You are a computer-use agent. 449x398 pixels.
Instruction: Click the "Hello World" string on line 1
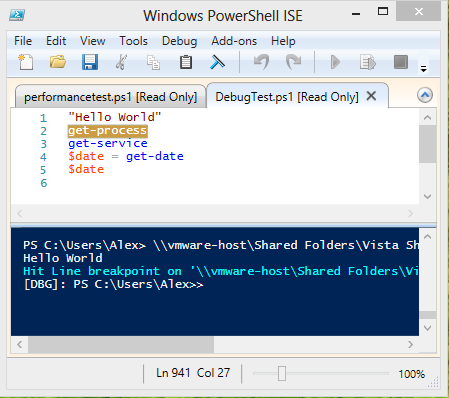point(115,117)
